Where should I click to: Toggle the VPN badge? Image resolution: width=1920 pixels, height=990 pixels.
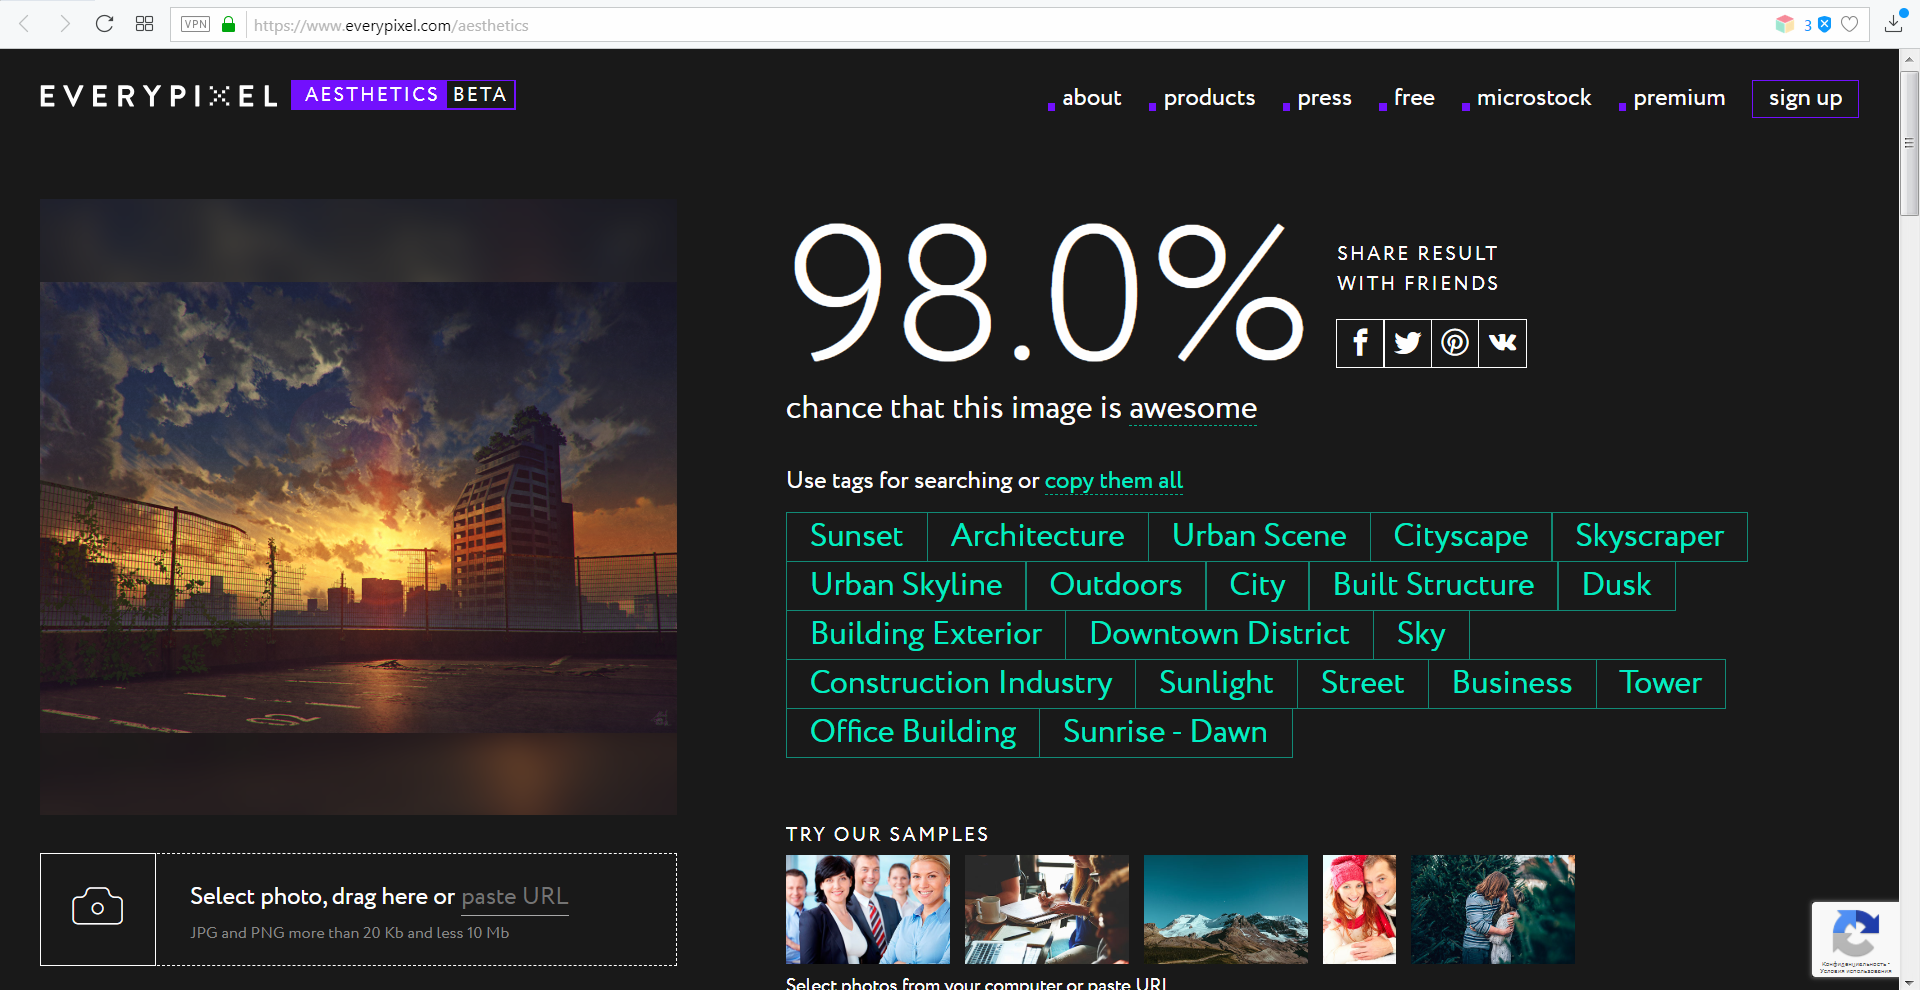(196, 24)
